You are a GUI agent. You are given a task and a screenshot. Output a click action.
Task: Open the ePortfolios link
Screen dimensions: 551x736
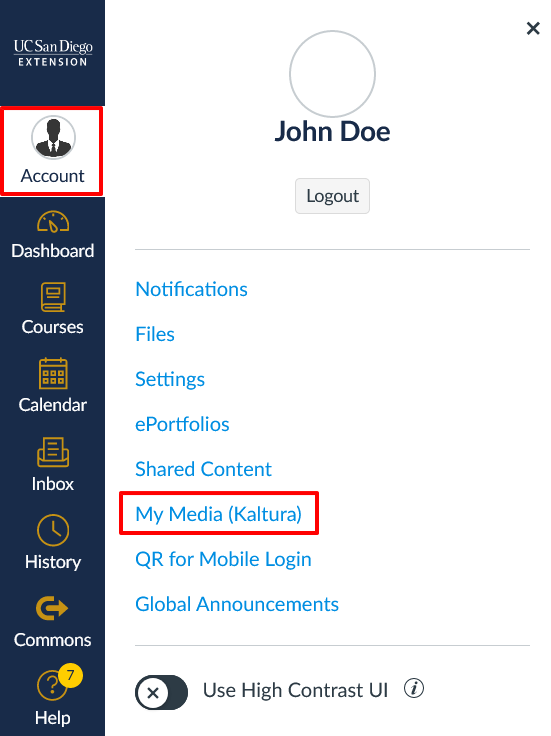(x=182, y=424)
